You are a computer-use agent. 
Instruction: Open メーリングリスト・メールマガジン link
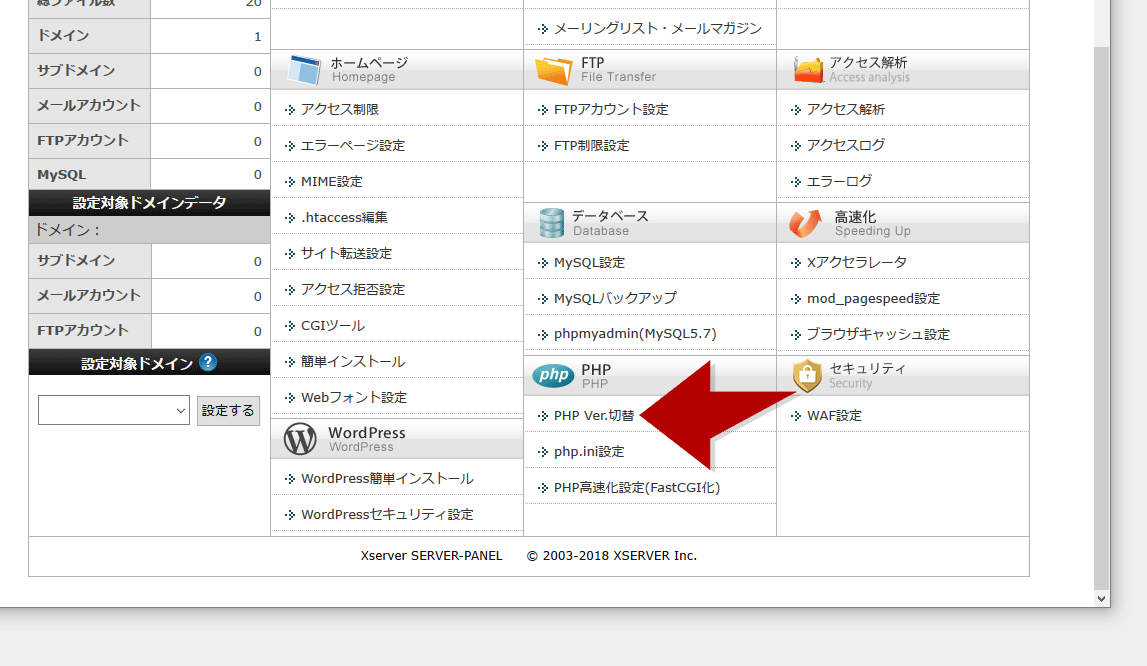pos(658,29)
